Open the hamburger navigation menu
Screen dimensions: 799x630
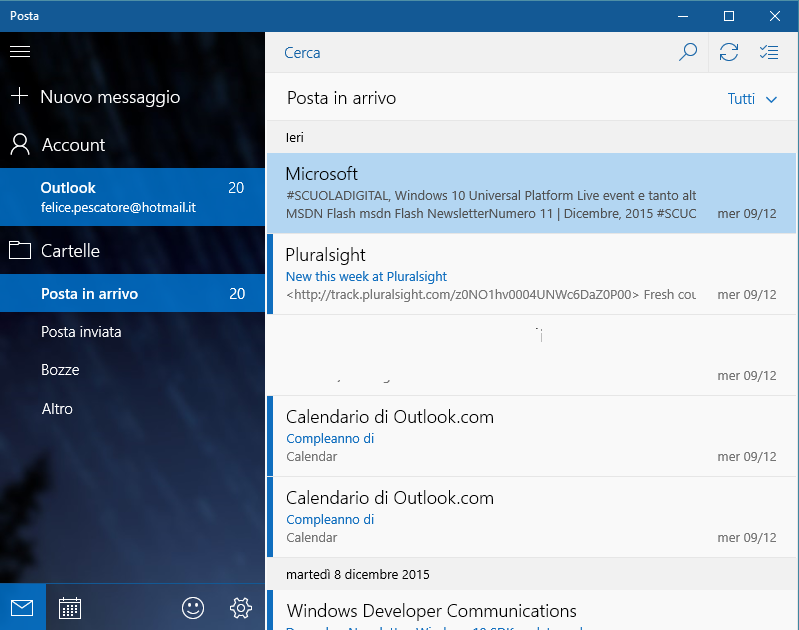20,51
